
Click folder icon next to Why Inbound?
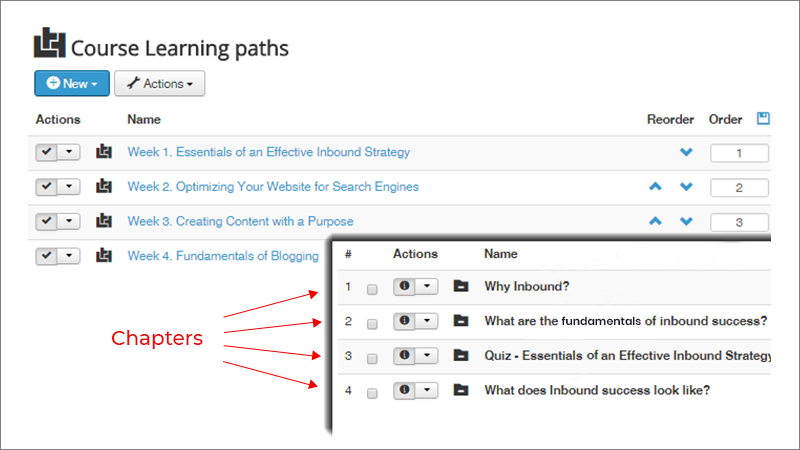461,286
